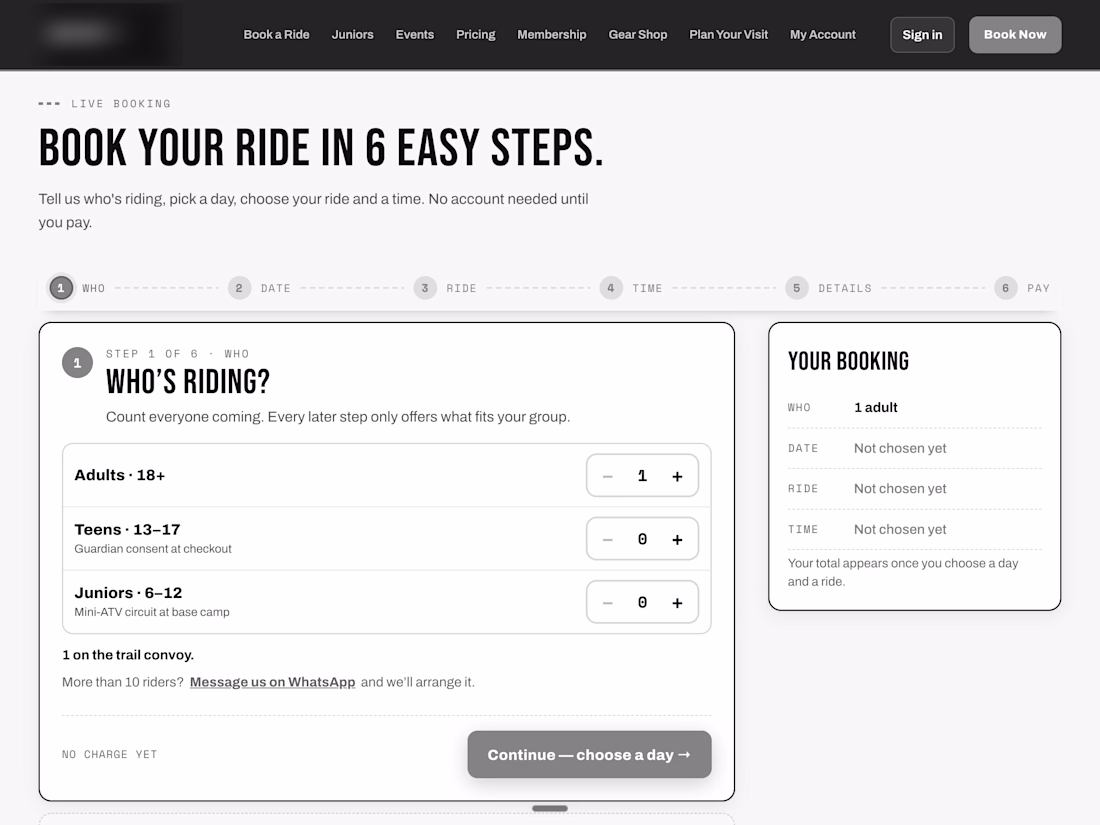Reduce Juniors count with minus icon
The height and width of the screenshot is (825, 1100).
(608, 603)
